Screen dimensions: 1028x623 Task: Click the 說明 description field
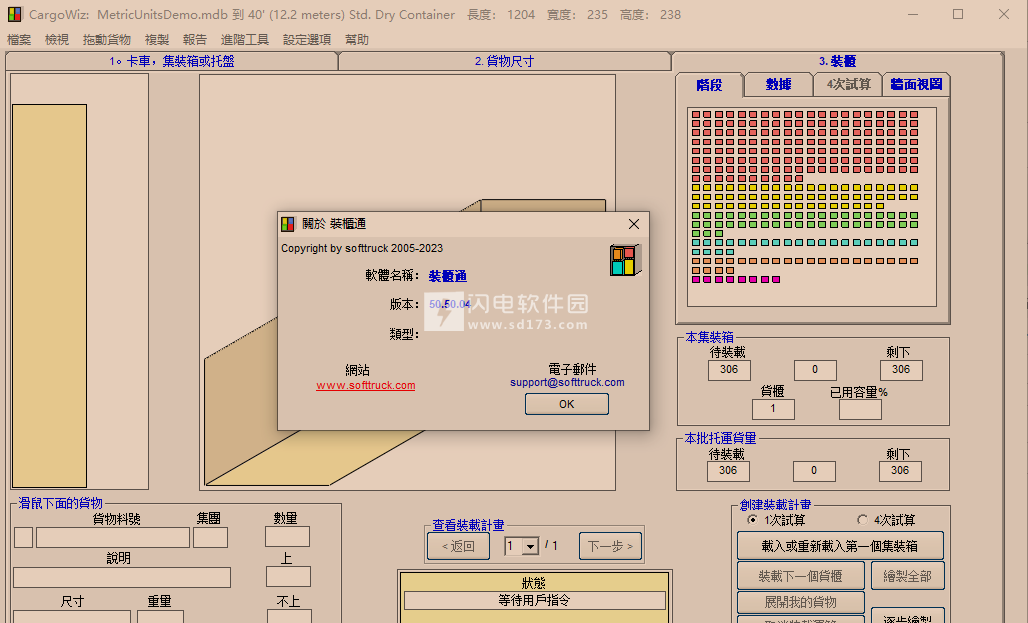(x=122, y=577)
